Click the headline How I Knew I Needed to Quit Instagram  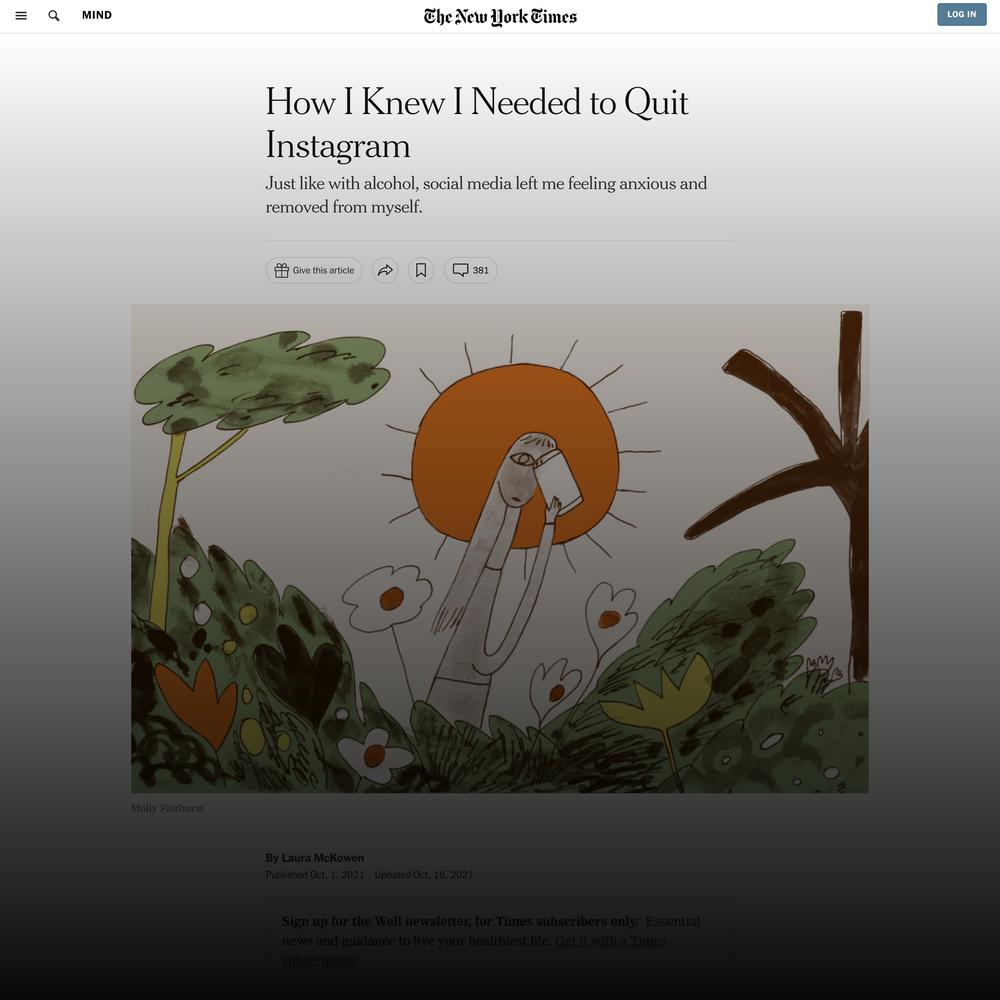pos(477,123)
